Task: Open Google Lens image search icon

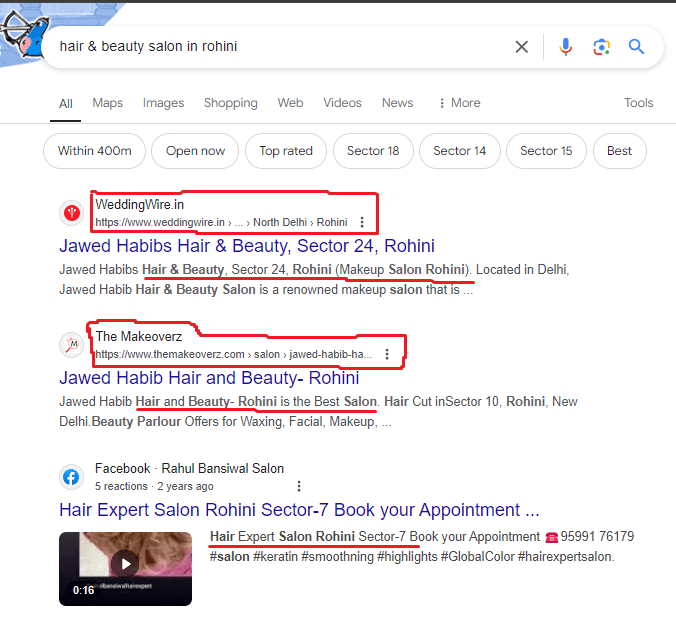Action: 601,47
